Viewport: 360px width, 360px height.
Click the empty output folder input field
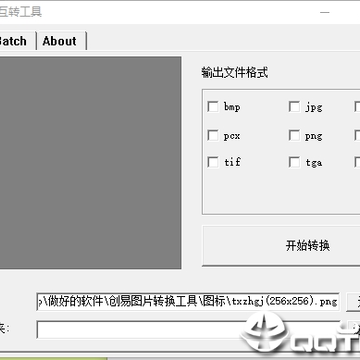click(188, 330)
